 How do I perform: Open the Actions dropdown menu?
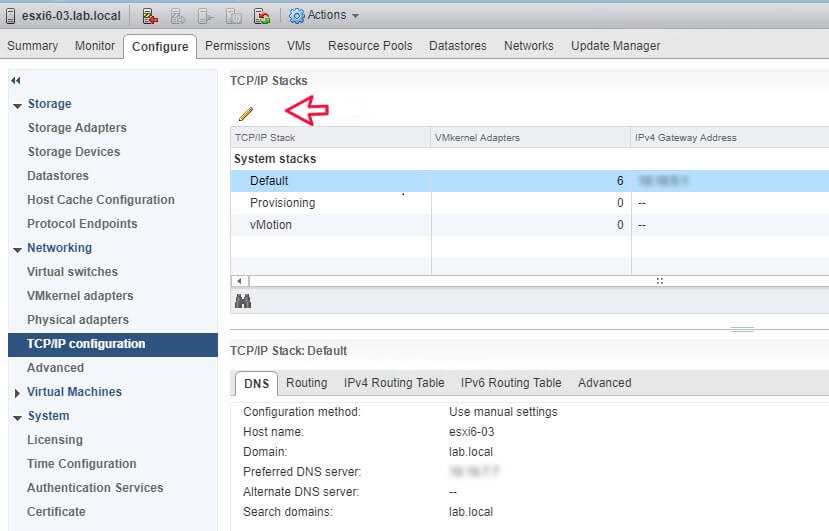tap(323, 16)
